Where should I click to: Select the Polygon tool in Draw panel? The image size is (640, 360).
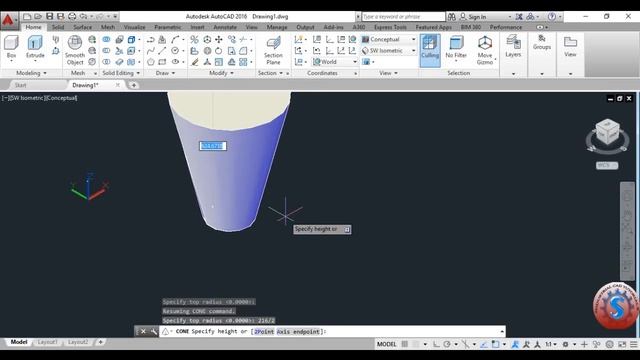tap(151, 62)
